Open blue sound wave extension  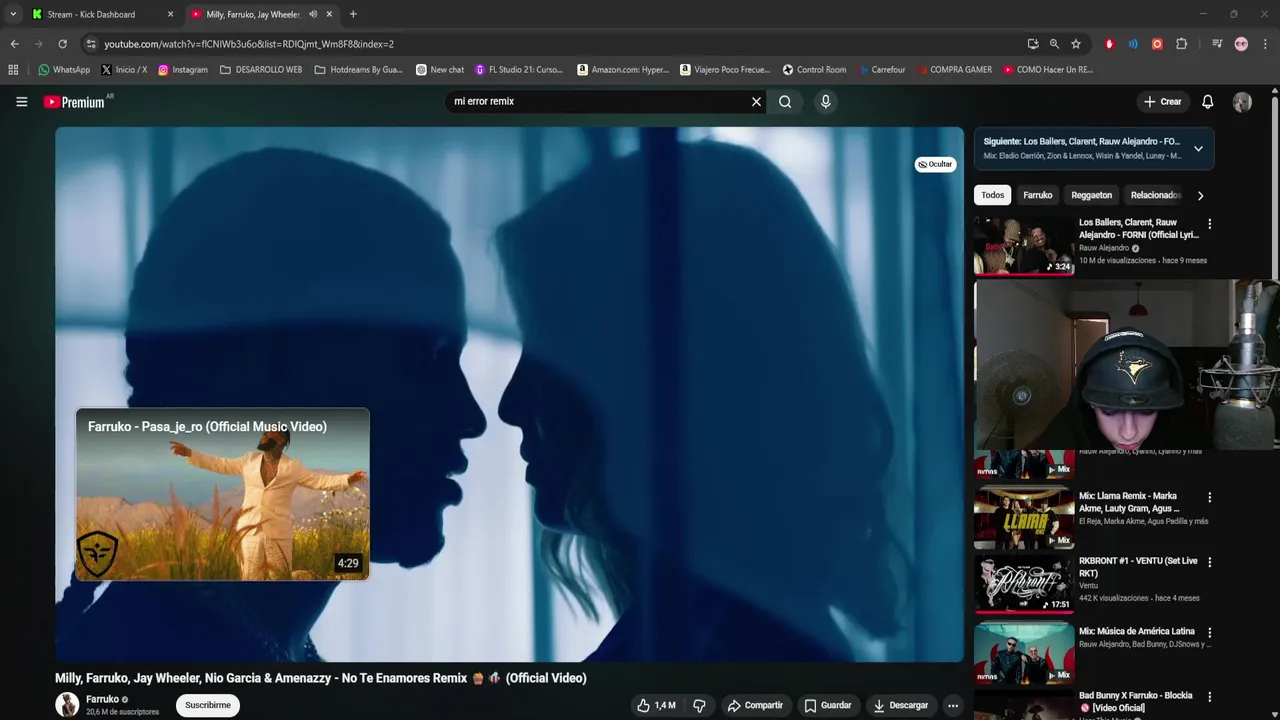coord(1133,44)
